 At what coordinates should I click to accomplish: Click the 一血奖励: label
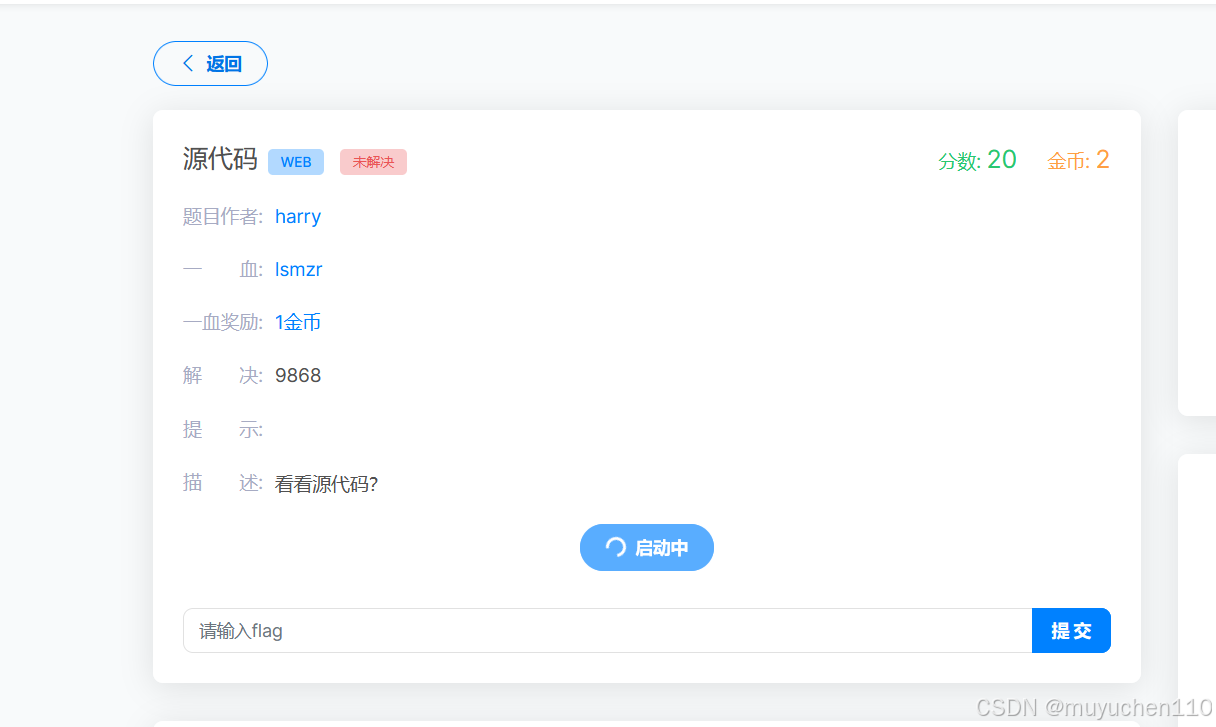223,322
